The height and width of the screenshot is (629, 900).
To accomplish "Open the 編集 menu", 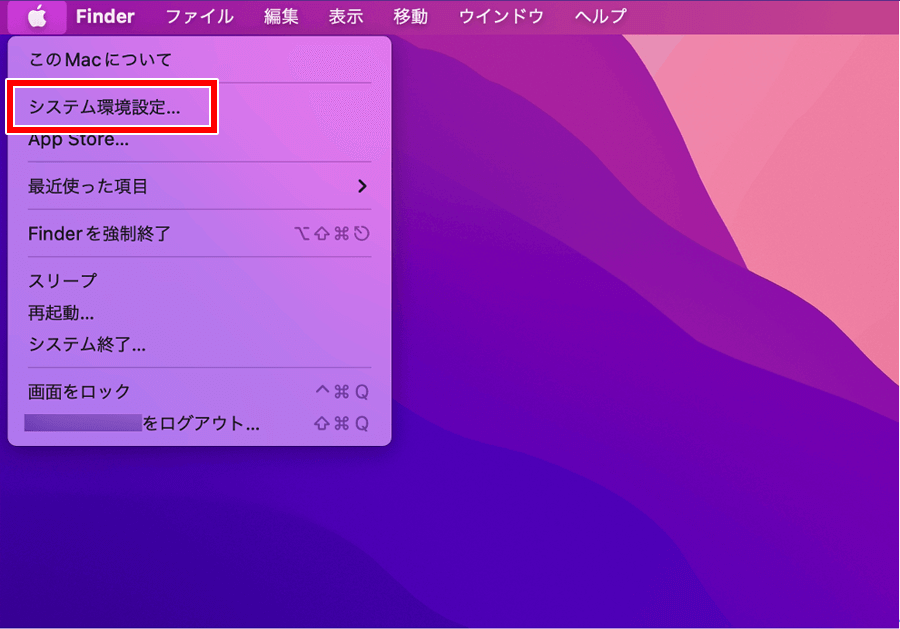I will click(281, 16).
